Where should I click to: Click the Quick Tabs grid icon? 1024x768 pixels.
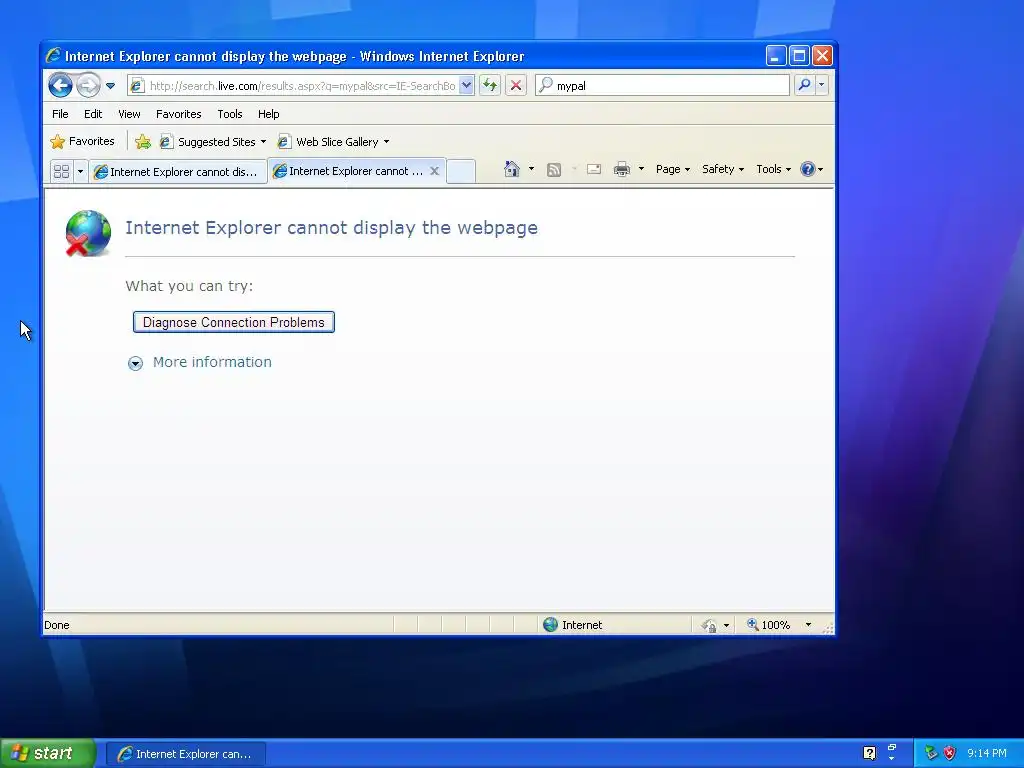pos(61,172)
